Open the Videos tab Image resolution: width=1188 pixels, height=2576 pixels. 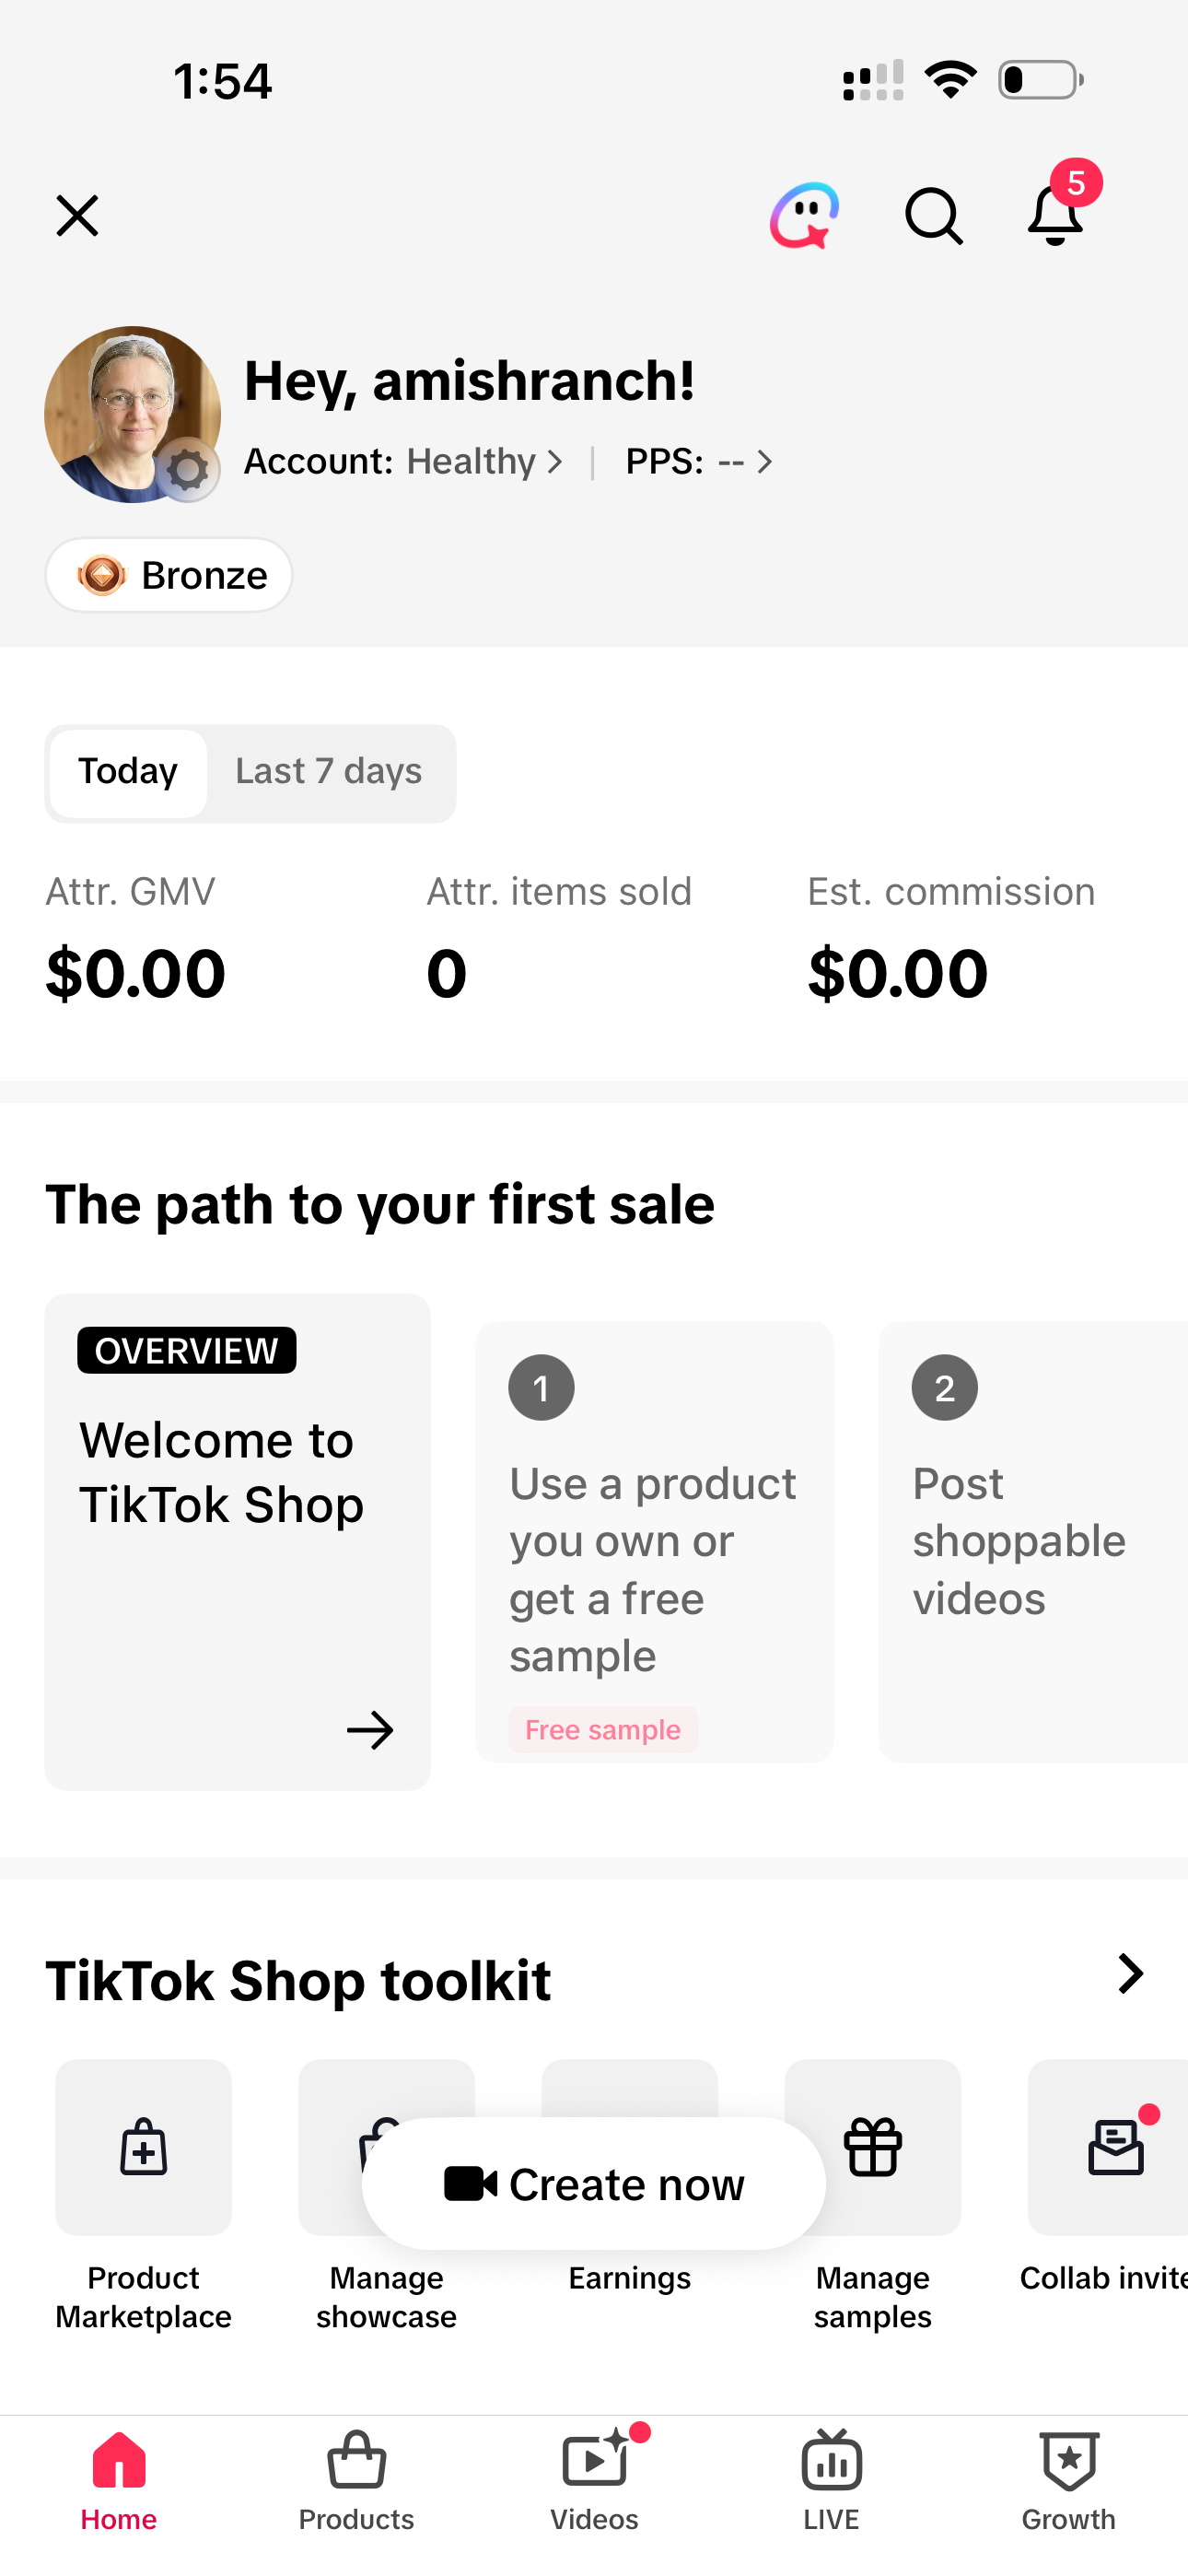[x=594, y=2480]
